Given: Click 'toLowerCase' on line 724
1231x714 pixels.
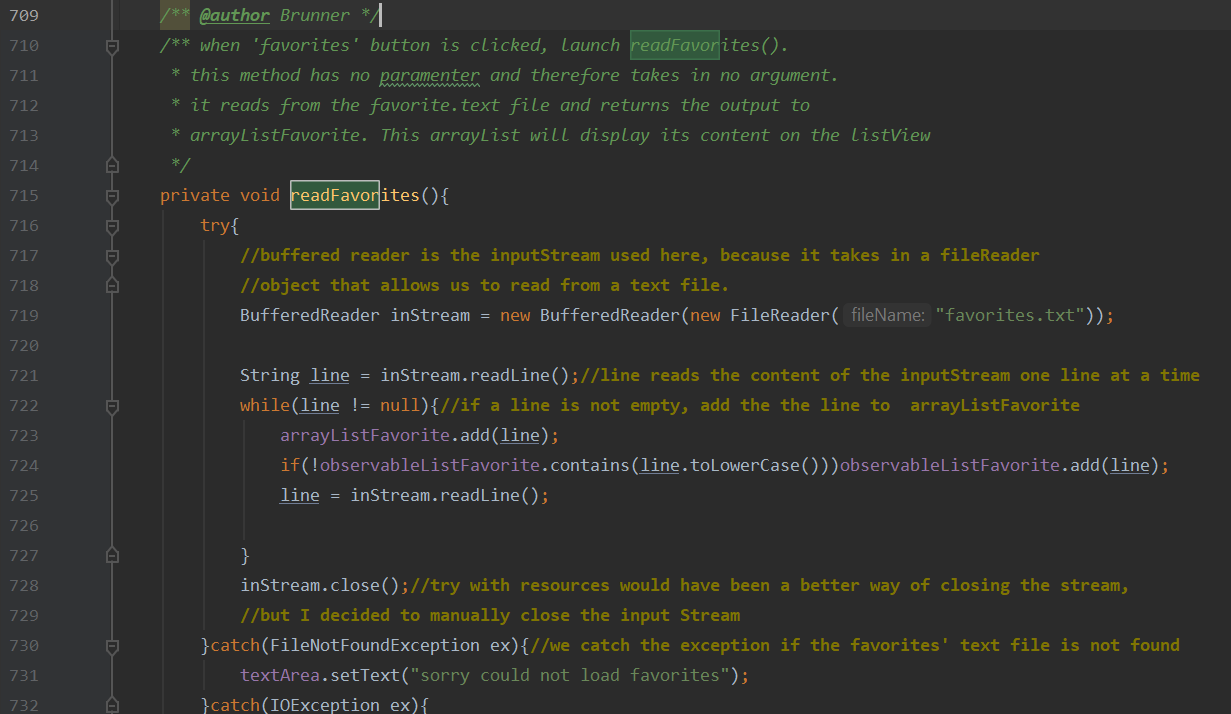Looking at the screenshot, I should 745,465.
